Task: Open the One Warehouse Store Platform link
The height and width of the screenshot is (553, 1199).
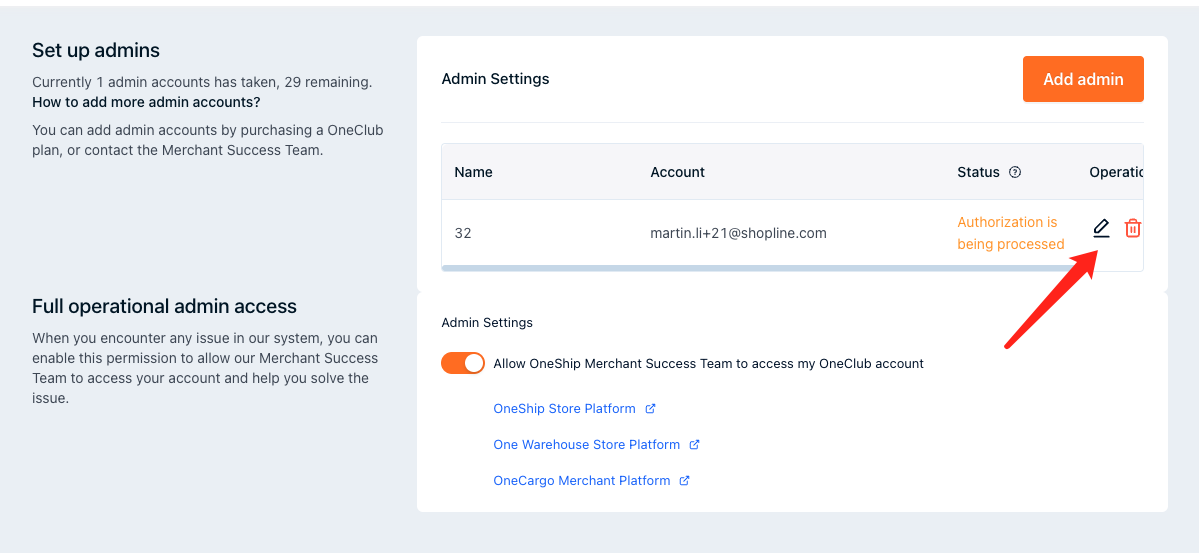Action: point(586,445)
